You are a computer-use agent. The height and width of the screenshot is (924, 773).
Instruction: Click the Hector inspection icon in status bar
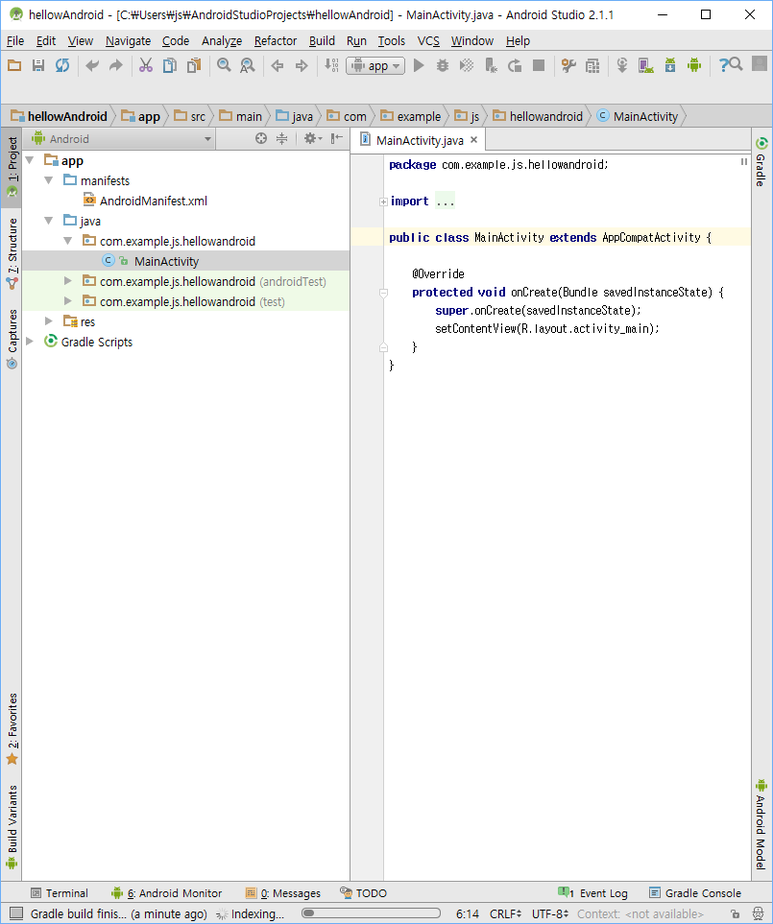click(x=759, y=914)
